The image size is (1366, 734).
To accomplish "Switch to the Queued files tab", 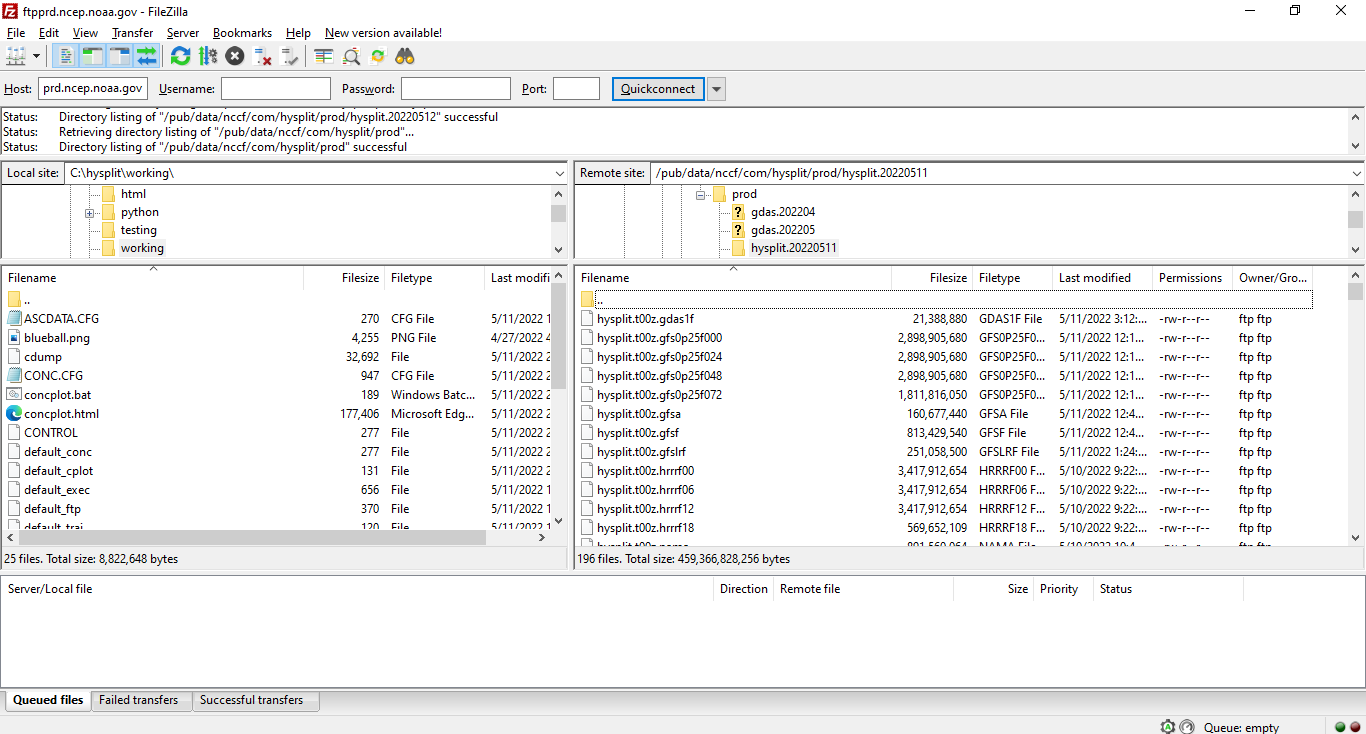I will pyautogui.click(x=48, y=700).
